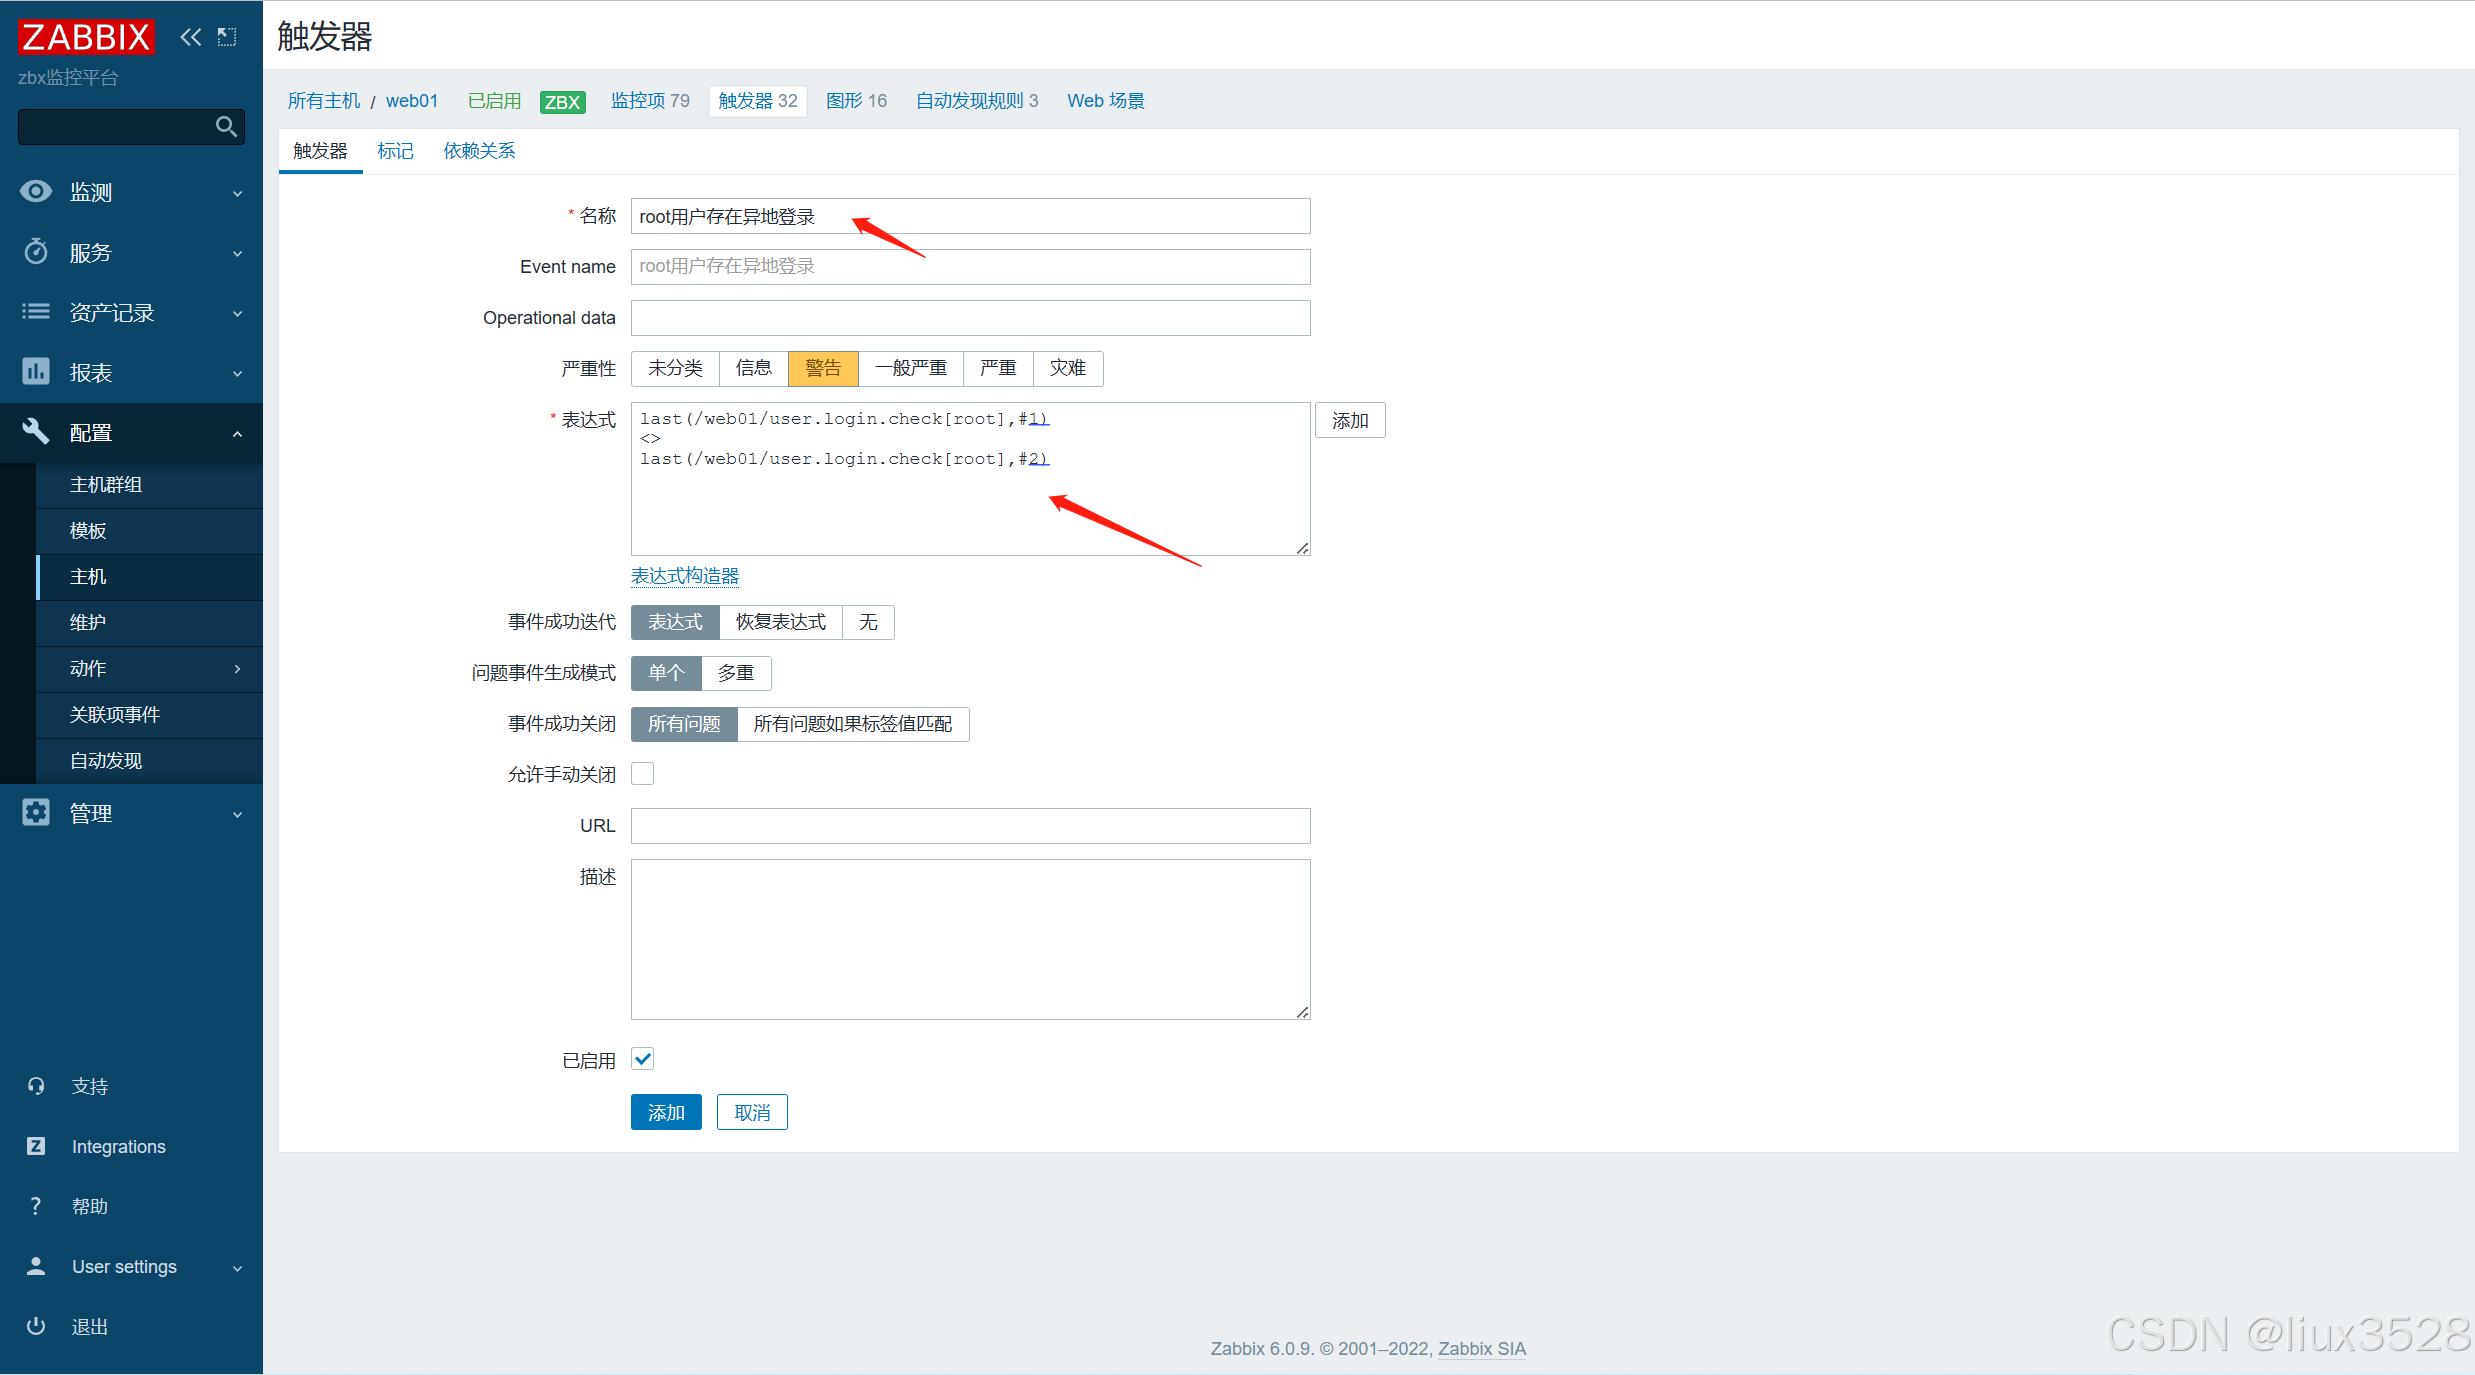The width and height of the screenshot is (2475, 1375).
Task: Click the wrench icon for 配置
Action: click(x=36, y=431)
